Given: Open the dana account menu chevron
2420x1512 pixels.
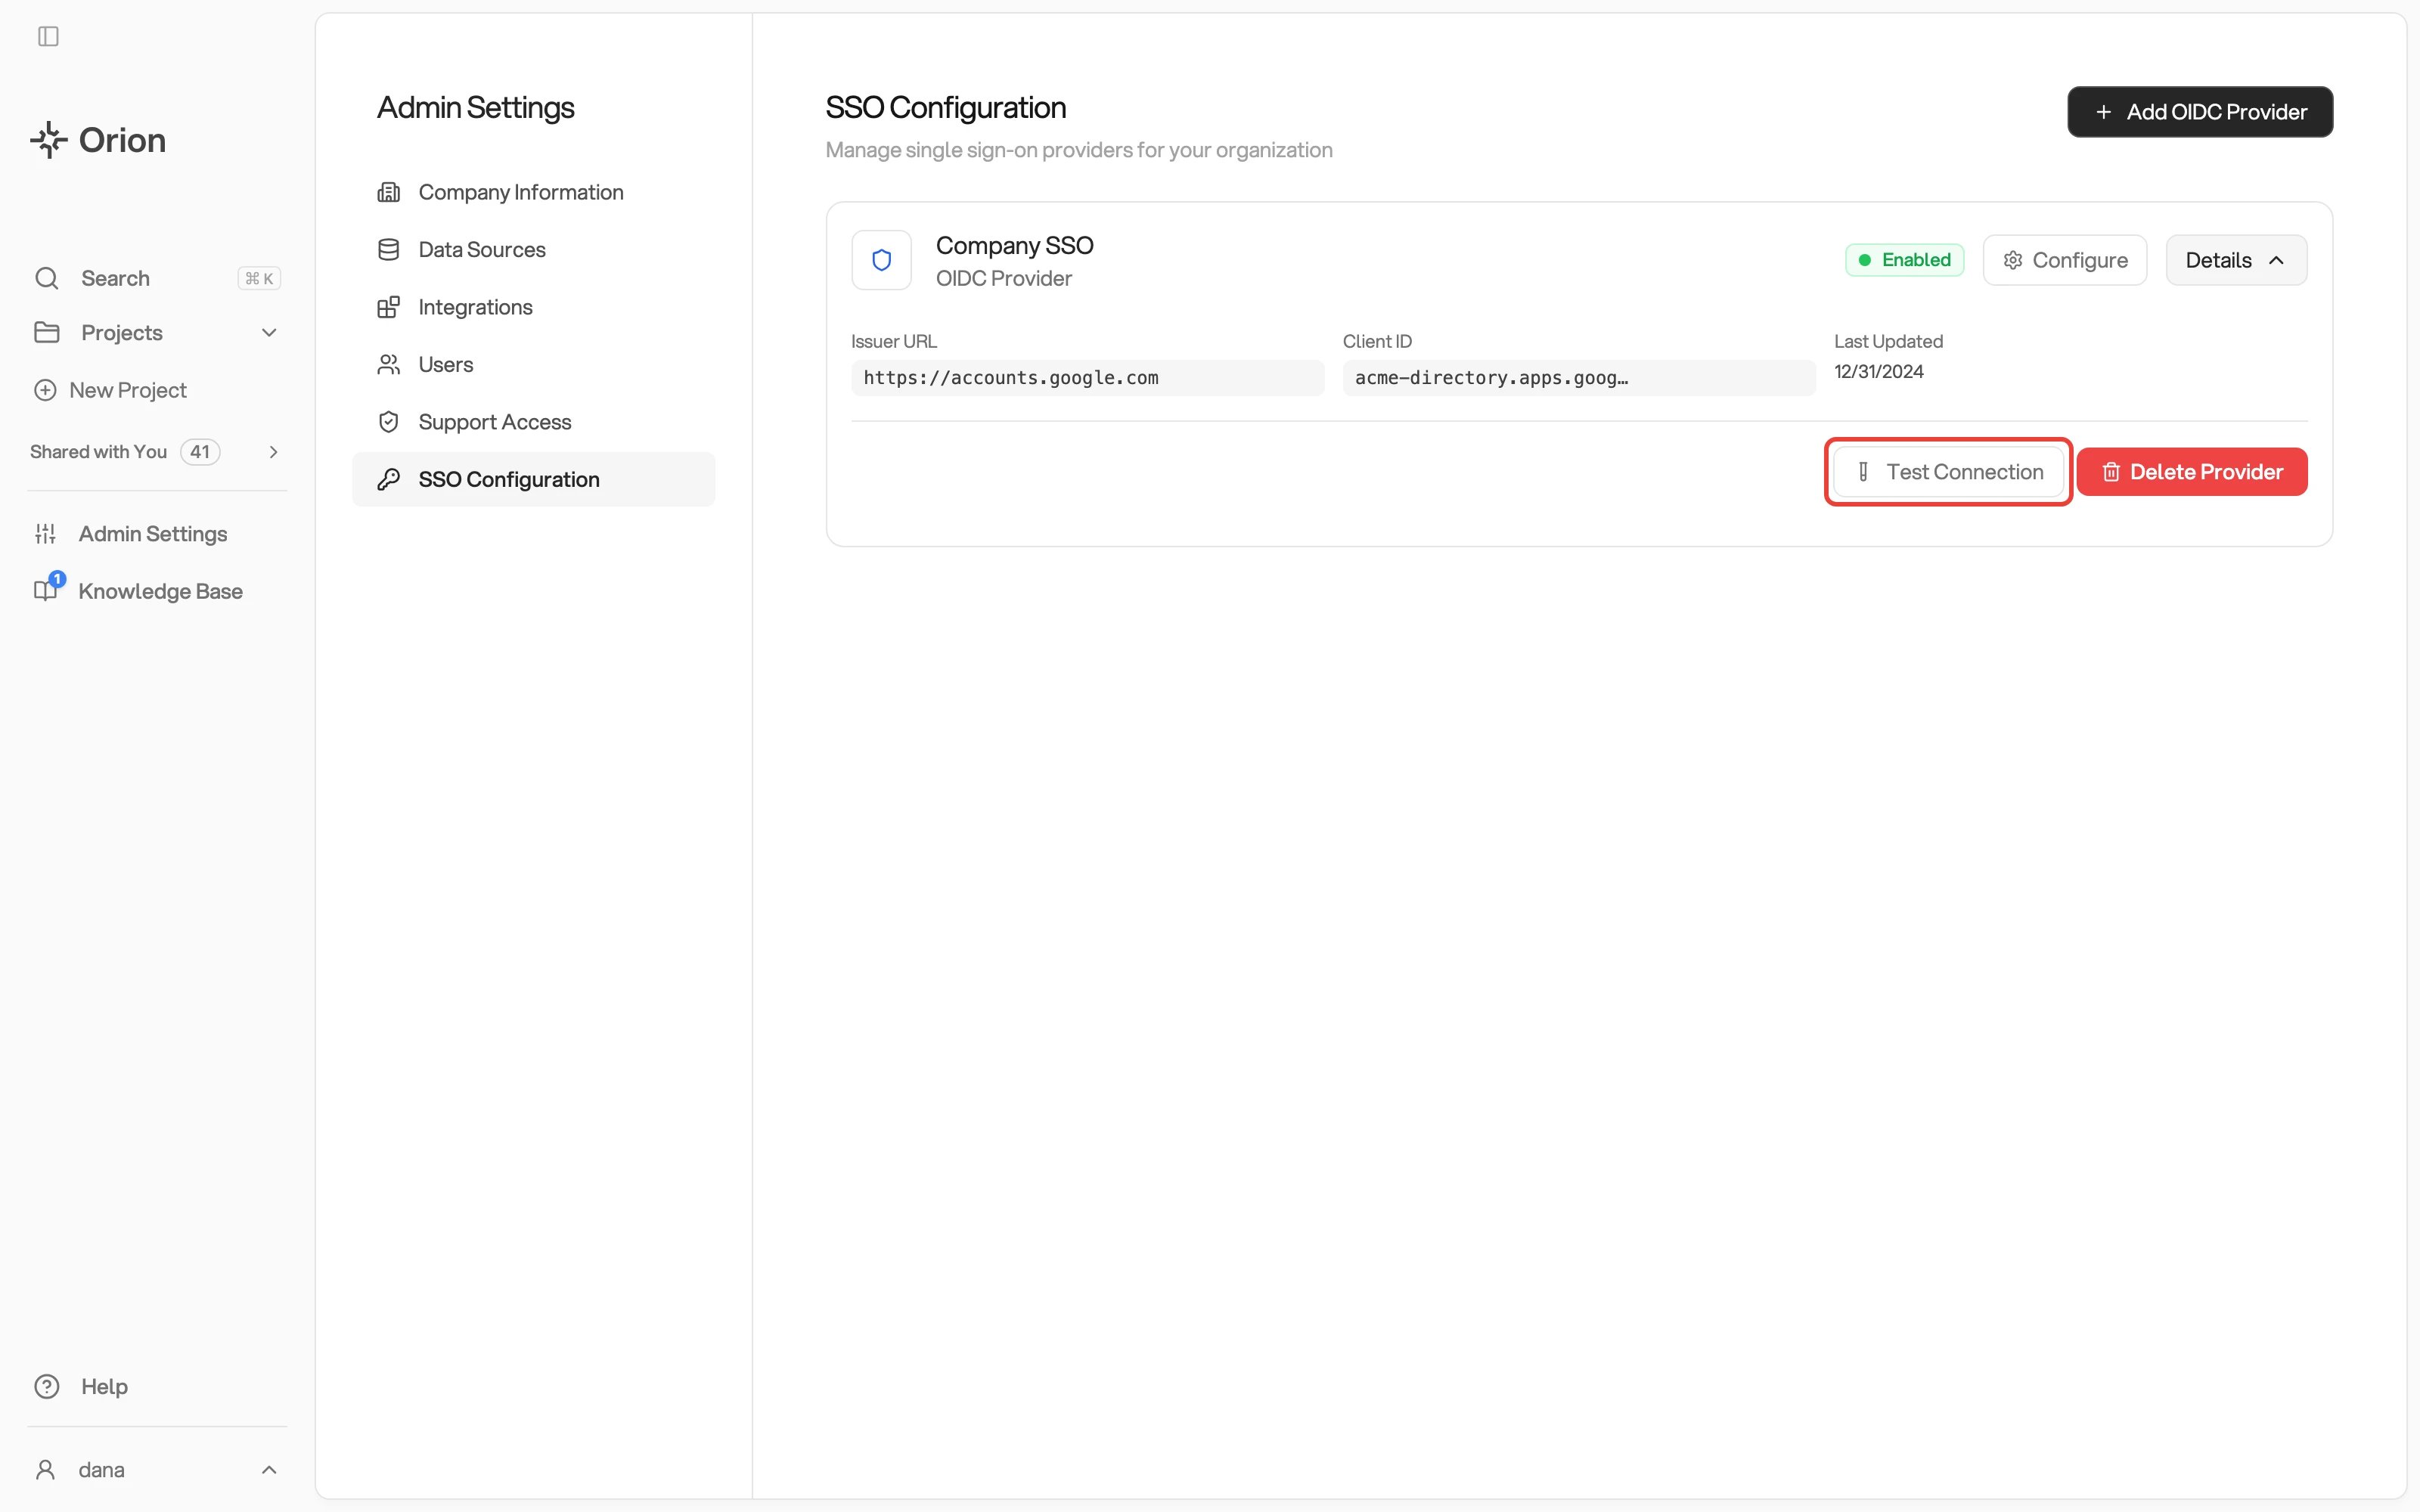Looking at the screenshot, I should click(x=269, y=1470).
